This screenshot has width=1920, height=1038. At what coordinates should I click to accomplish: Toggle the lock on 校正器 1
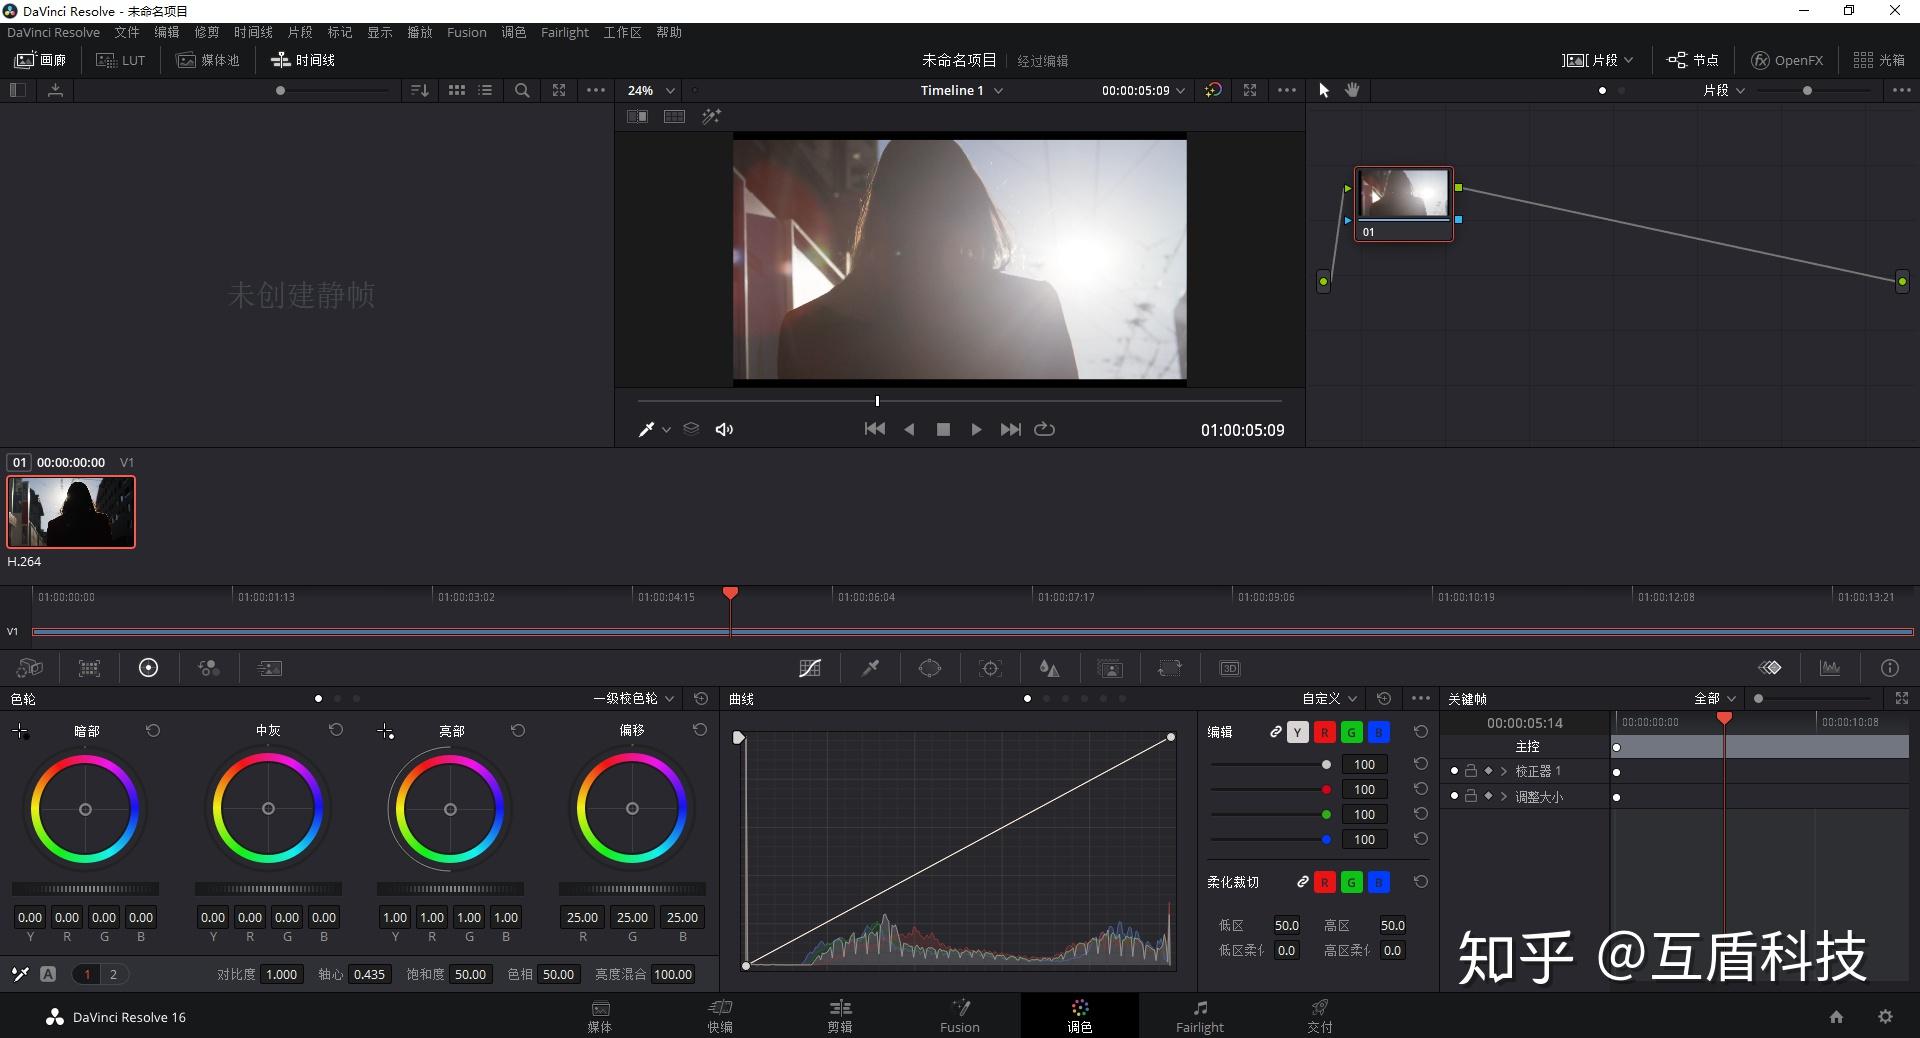click(x=1470, y=771)
